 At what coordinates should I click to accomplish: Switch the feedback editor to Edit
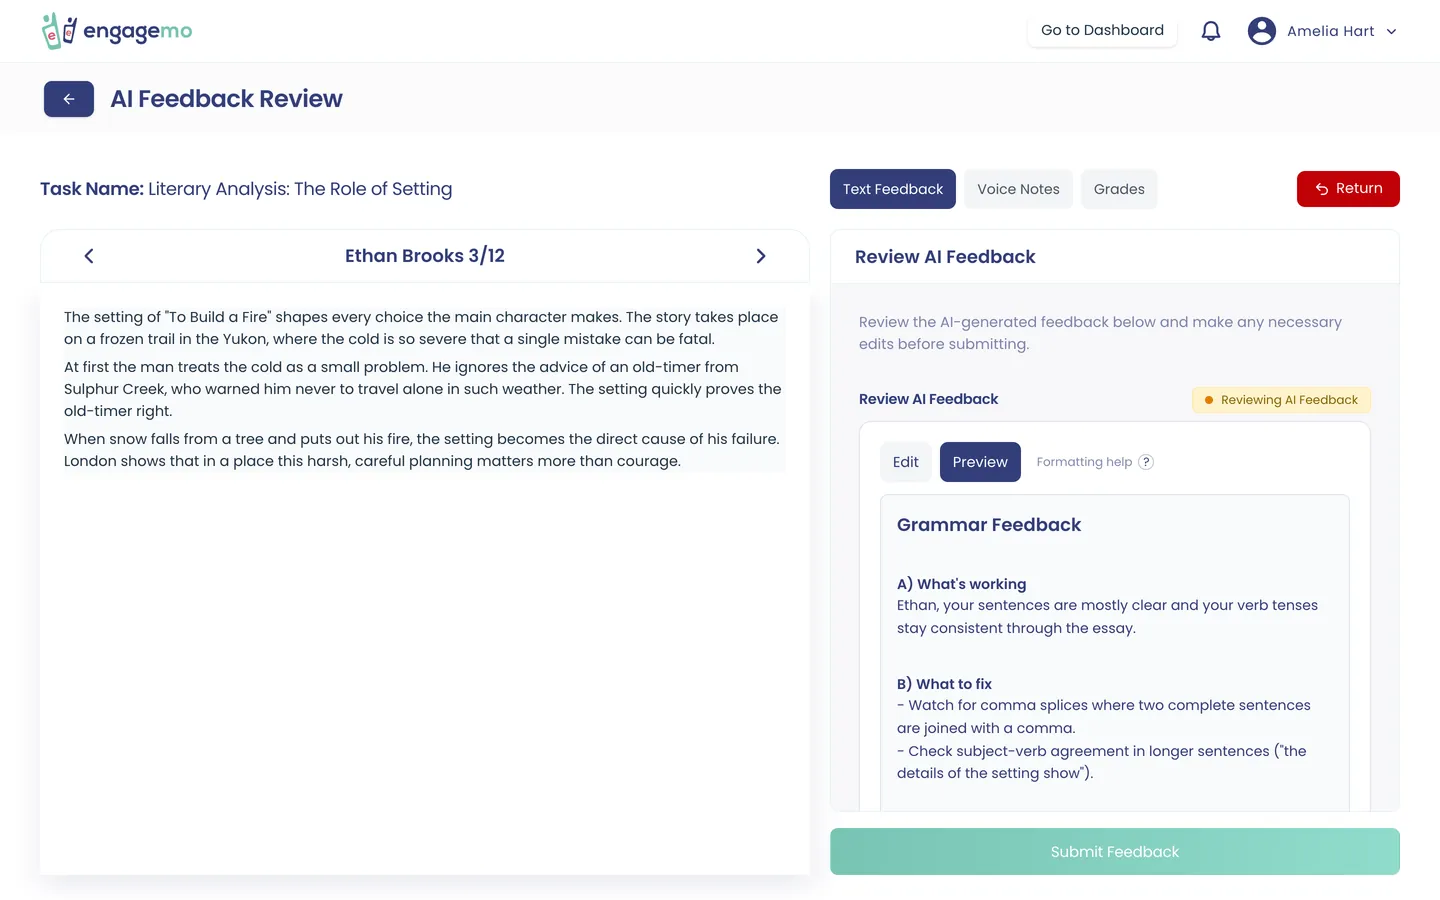click(x=906, y=462)
